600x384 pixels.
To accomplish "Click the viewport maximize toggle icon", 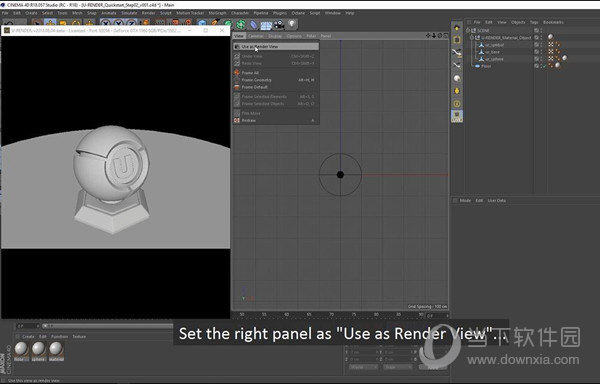I will point(445,36).
